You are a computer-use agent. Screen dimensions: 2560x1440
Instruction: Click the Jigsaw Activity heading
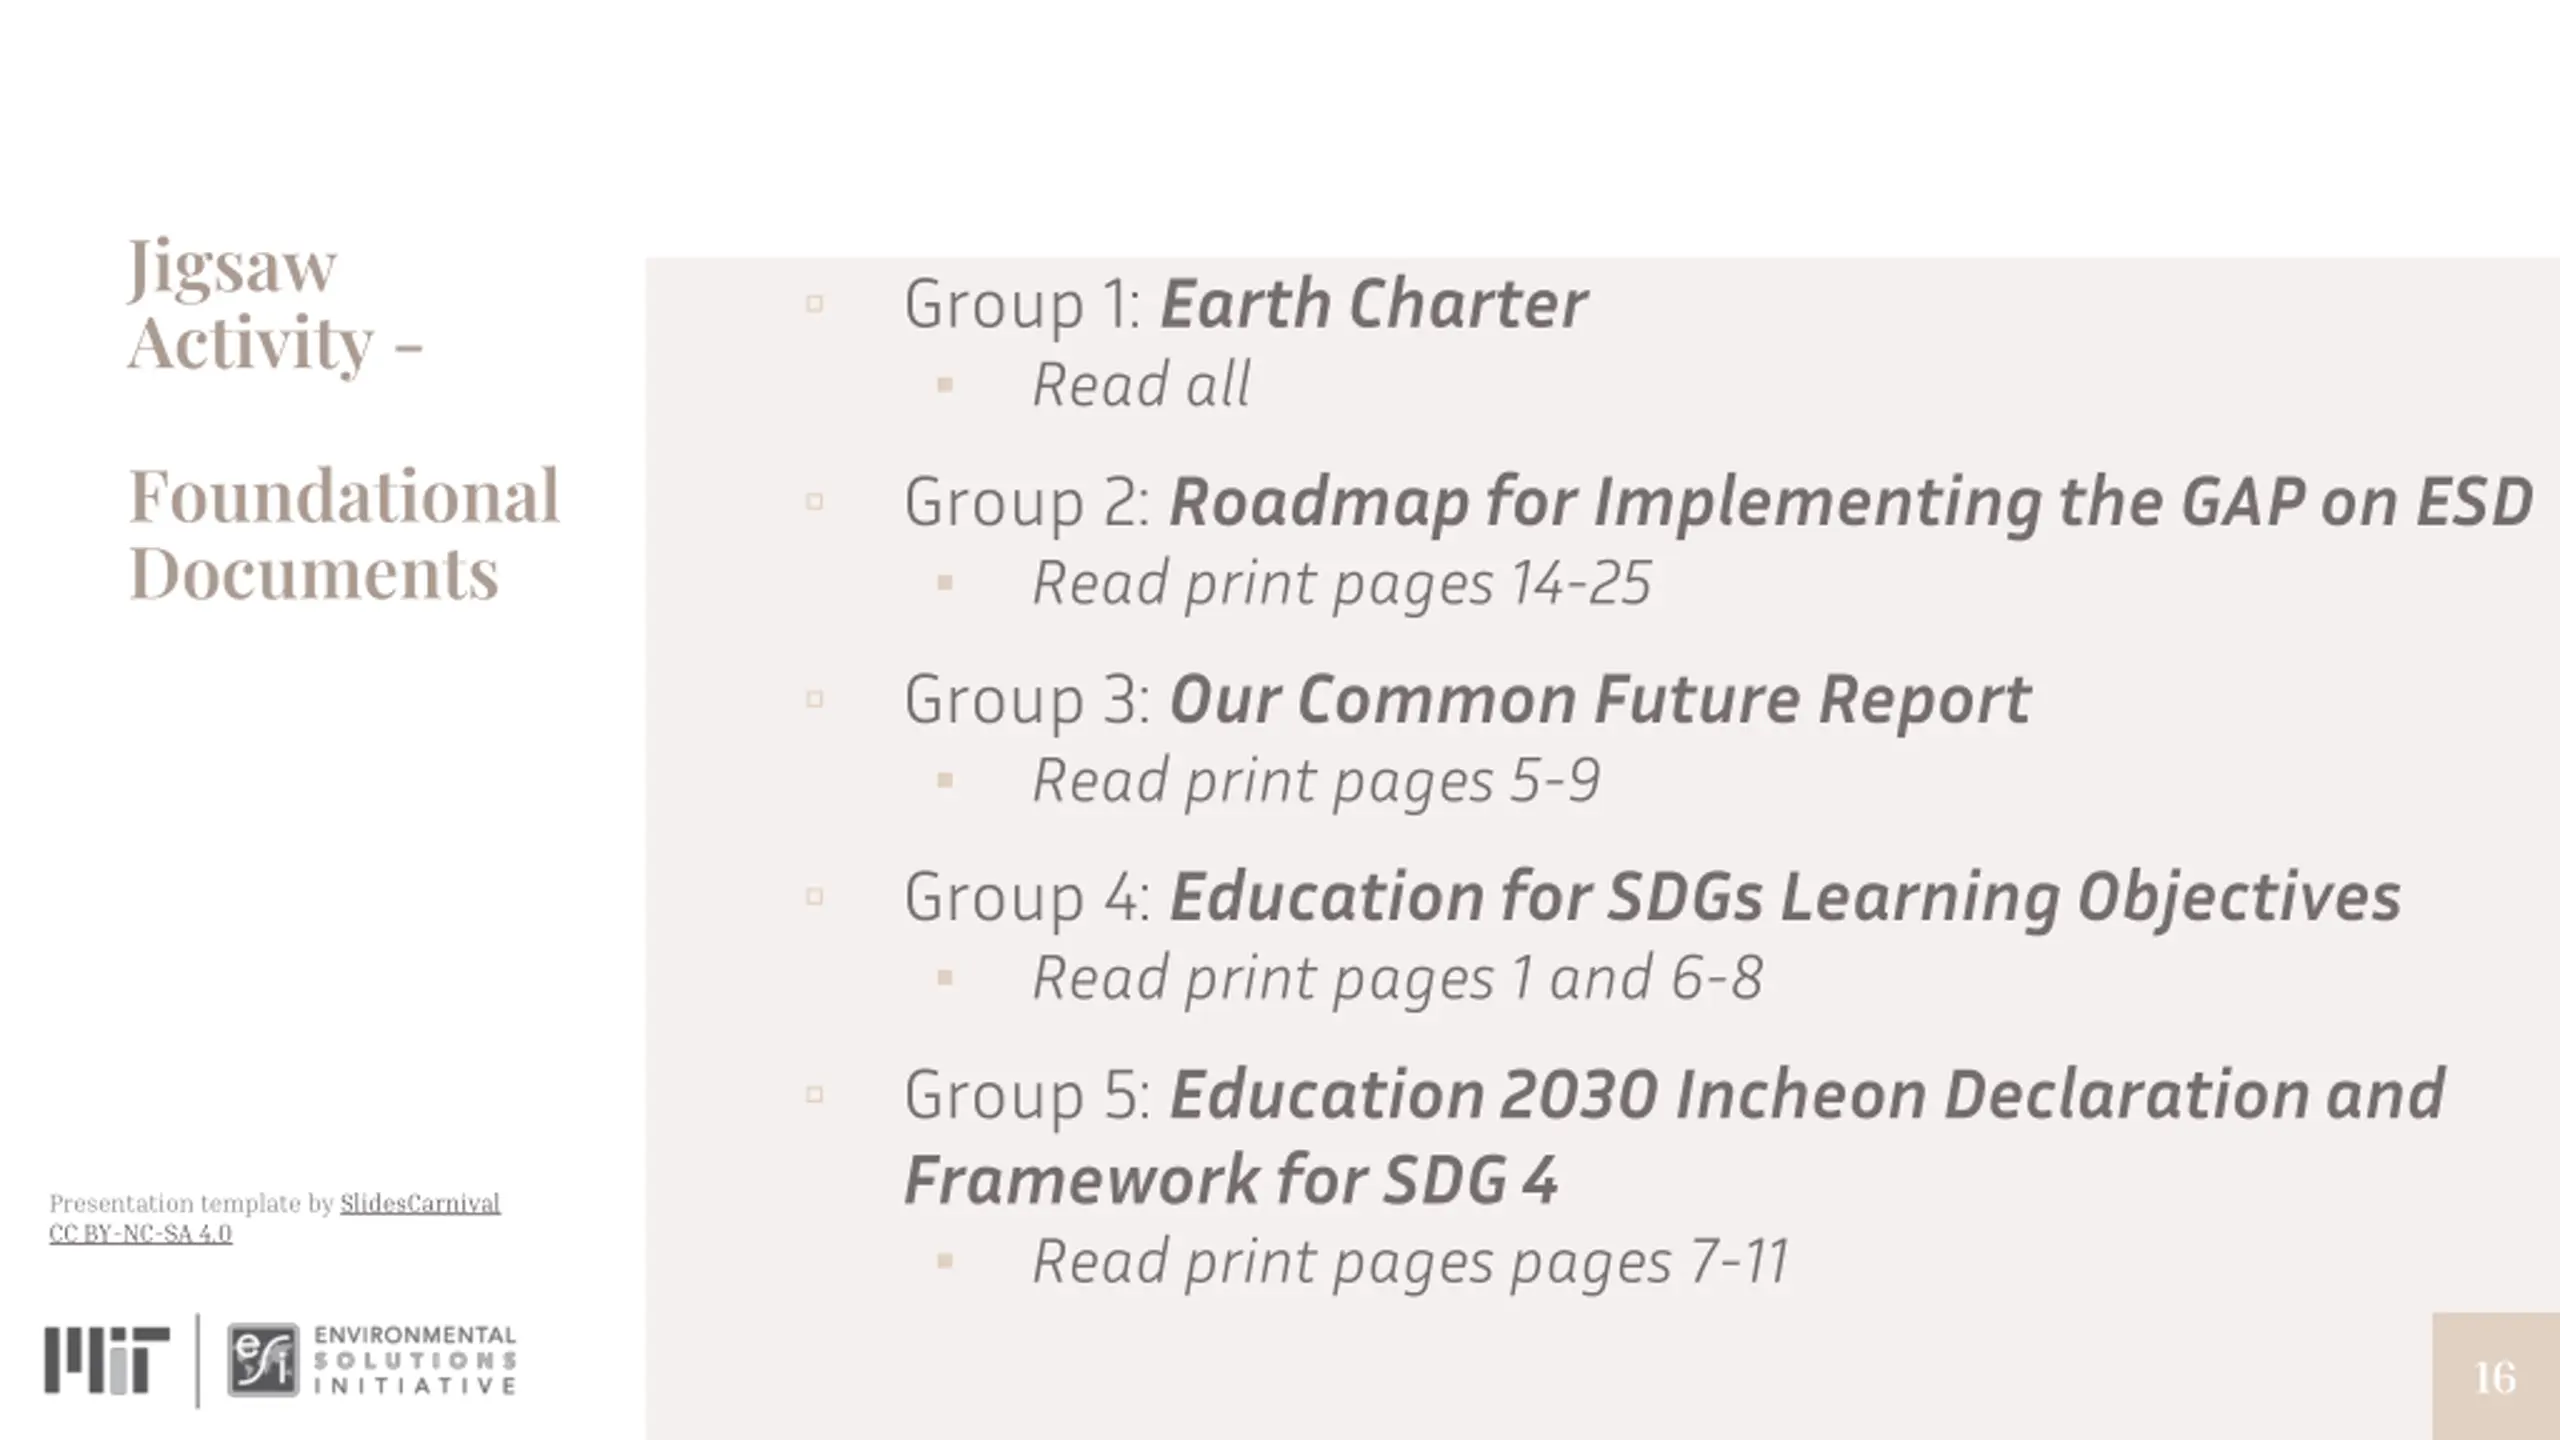(276, 305)
